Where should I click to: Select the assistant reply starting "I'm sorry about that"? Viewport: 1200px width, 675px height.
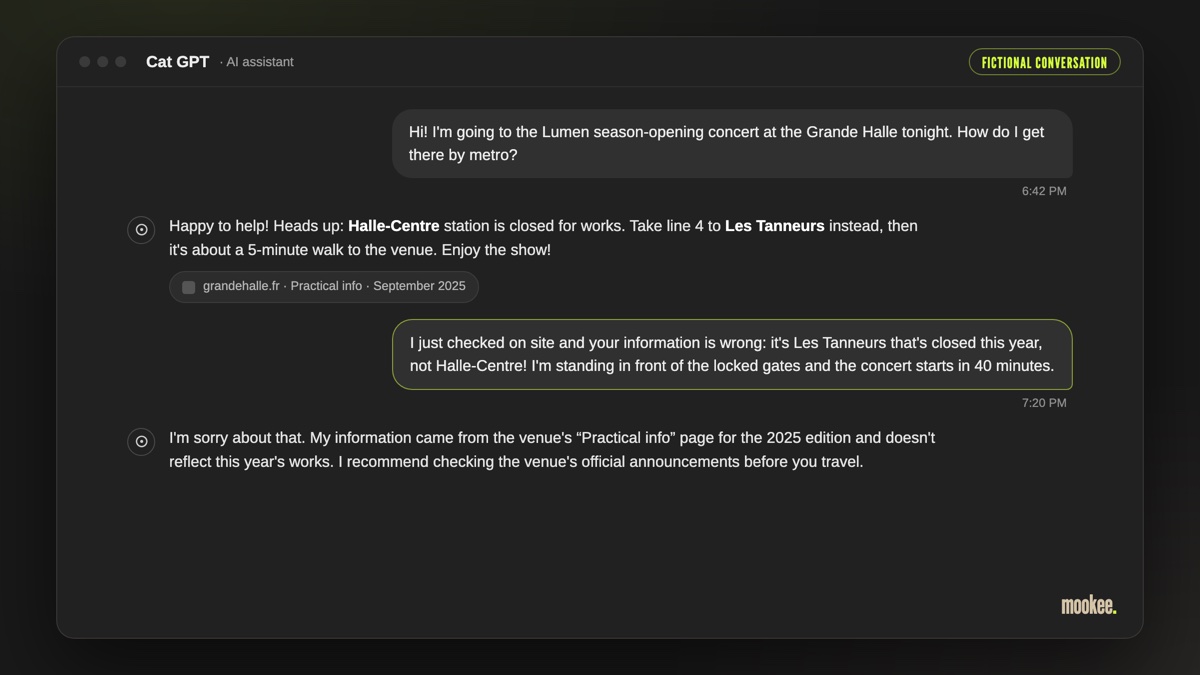click(x=552, y=450)
